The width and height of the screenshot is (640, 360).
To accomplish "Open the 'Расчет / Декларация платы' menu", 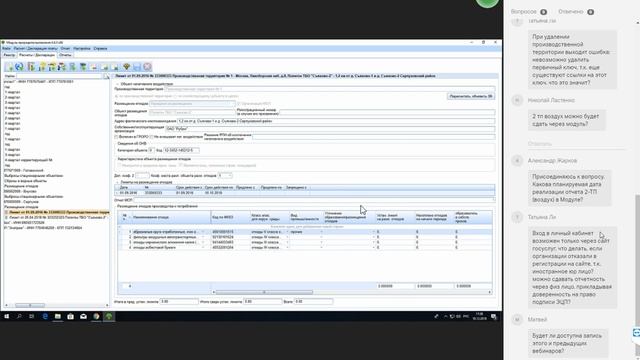I will click(36, 49).
